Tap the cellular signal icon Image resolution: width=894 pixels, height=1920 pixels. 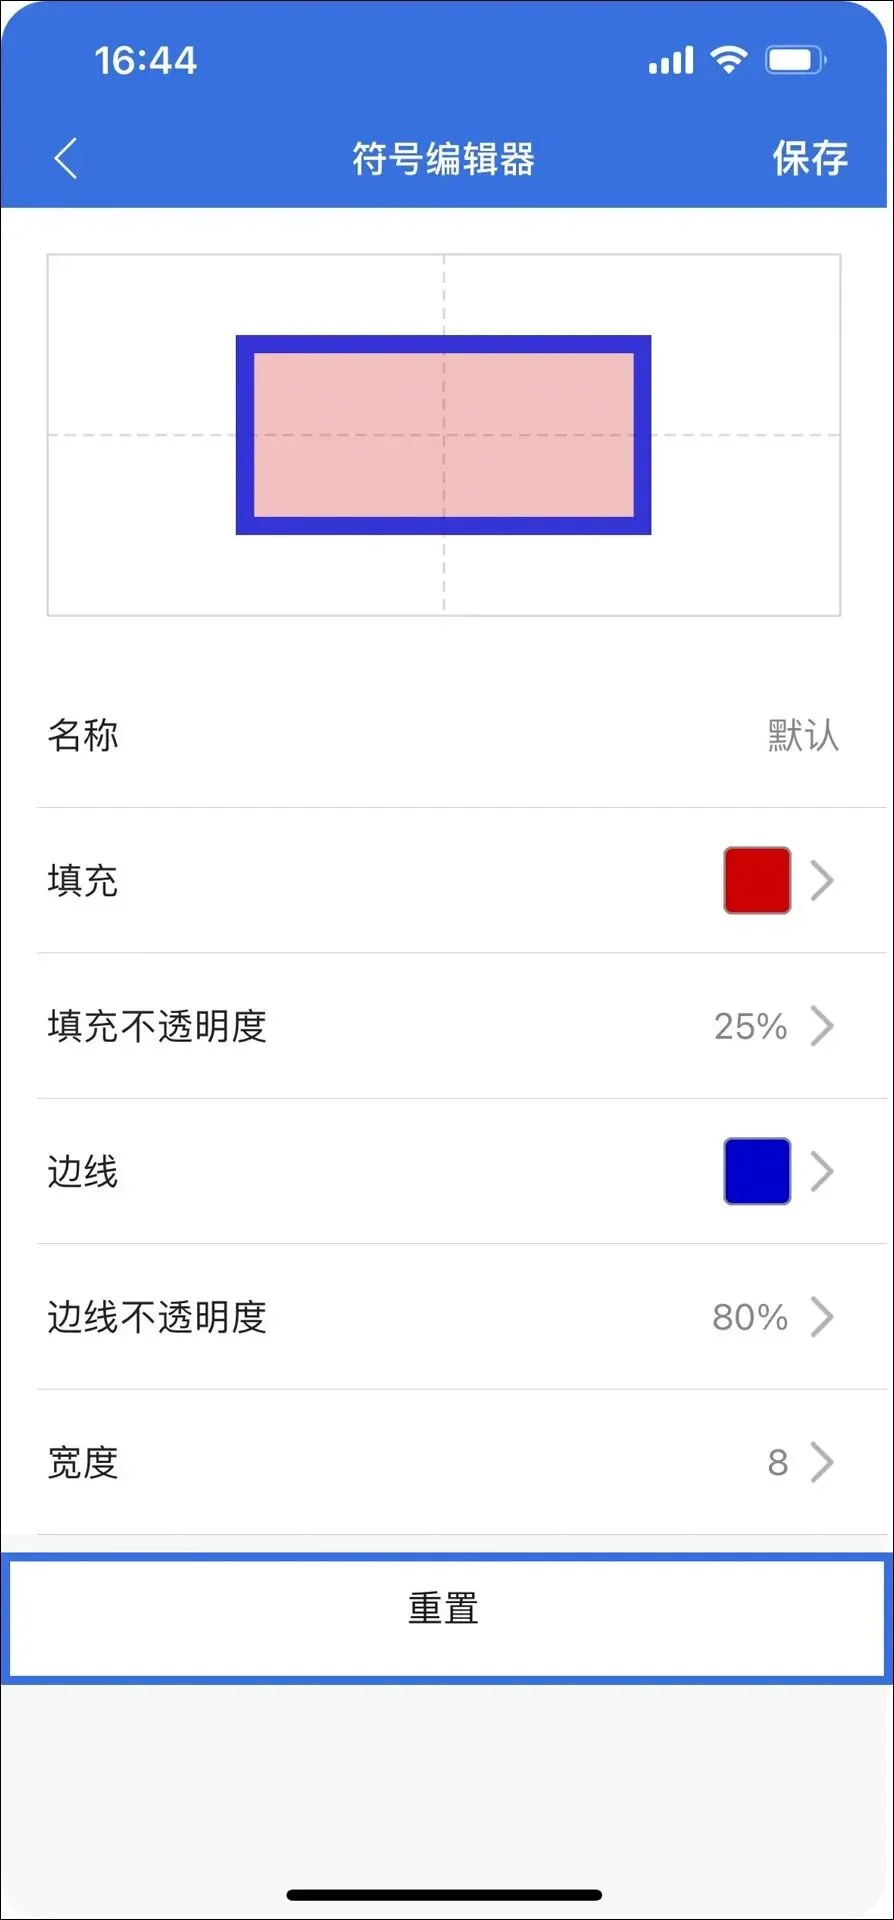671,60
